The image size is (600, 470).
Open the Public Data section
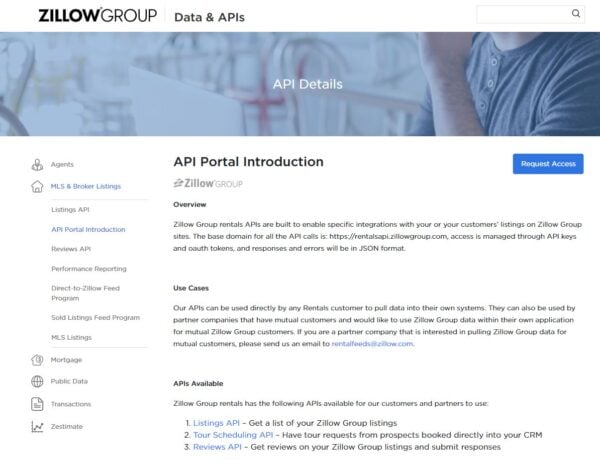(x=69, y=381)
